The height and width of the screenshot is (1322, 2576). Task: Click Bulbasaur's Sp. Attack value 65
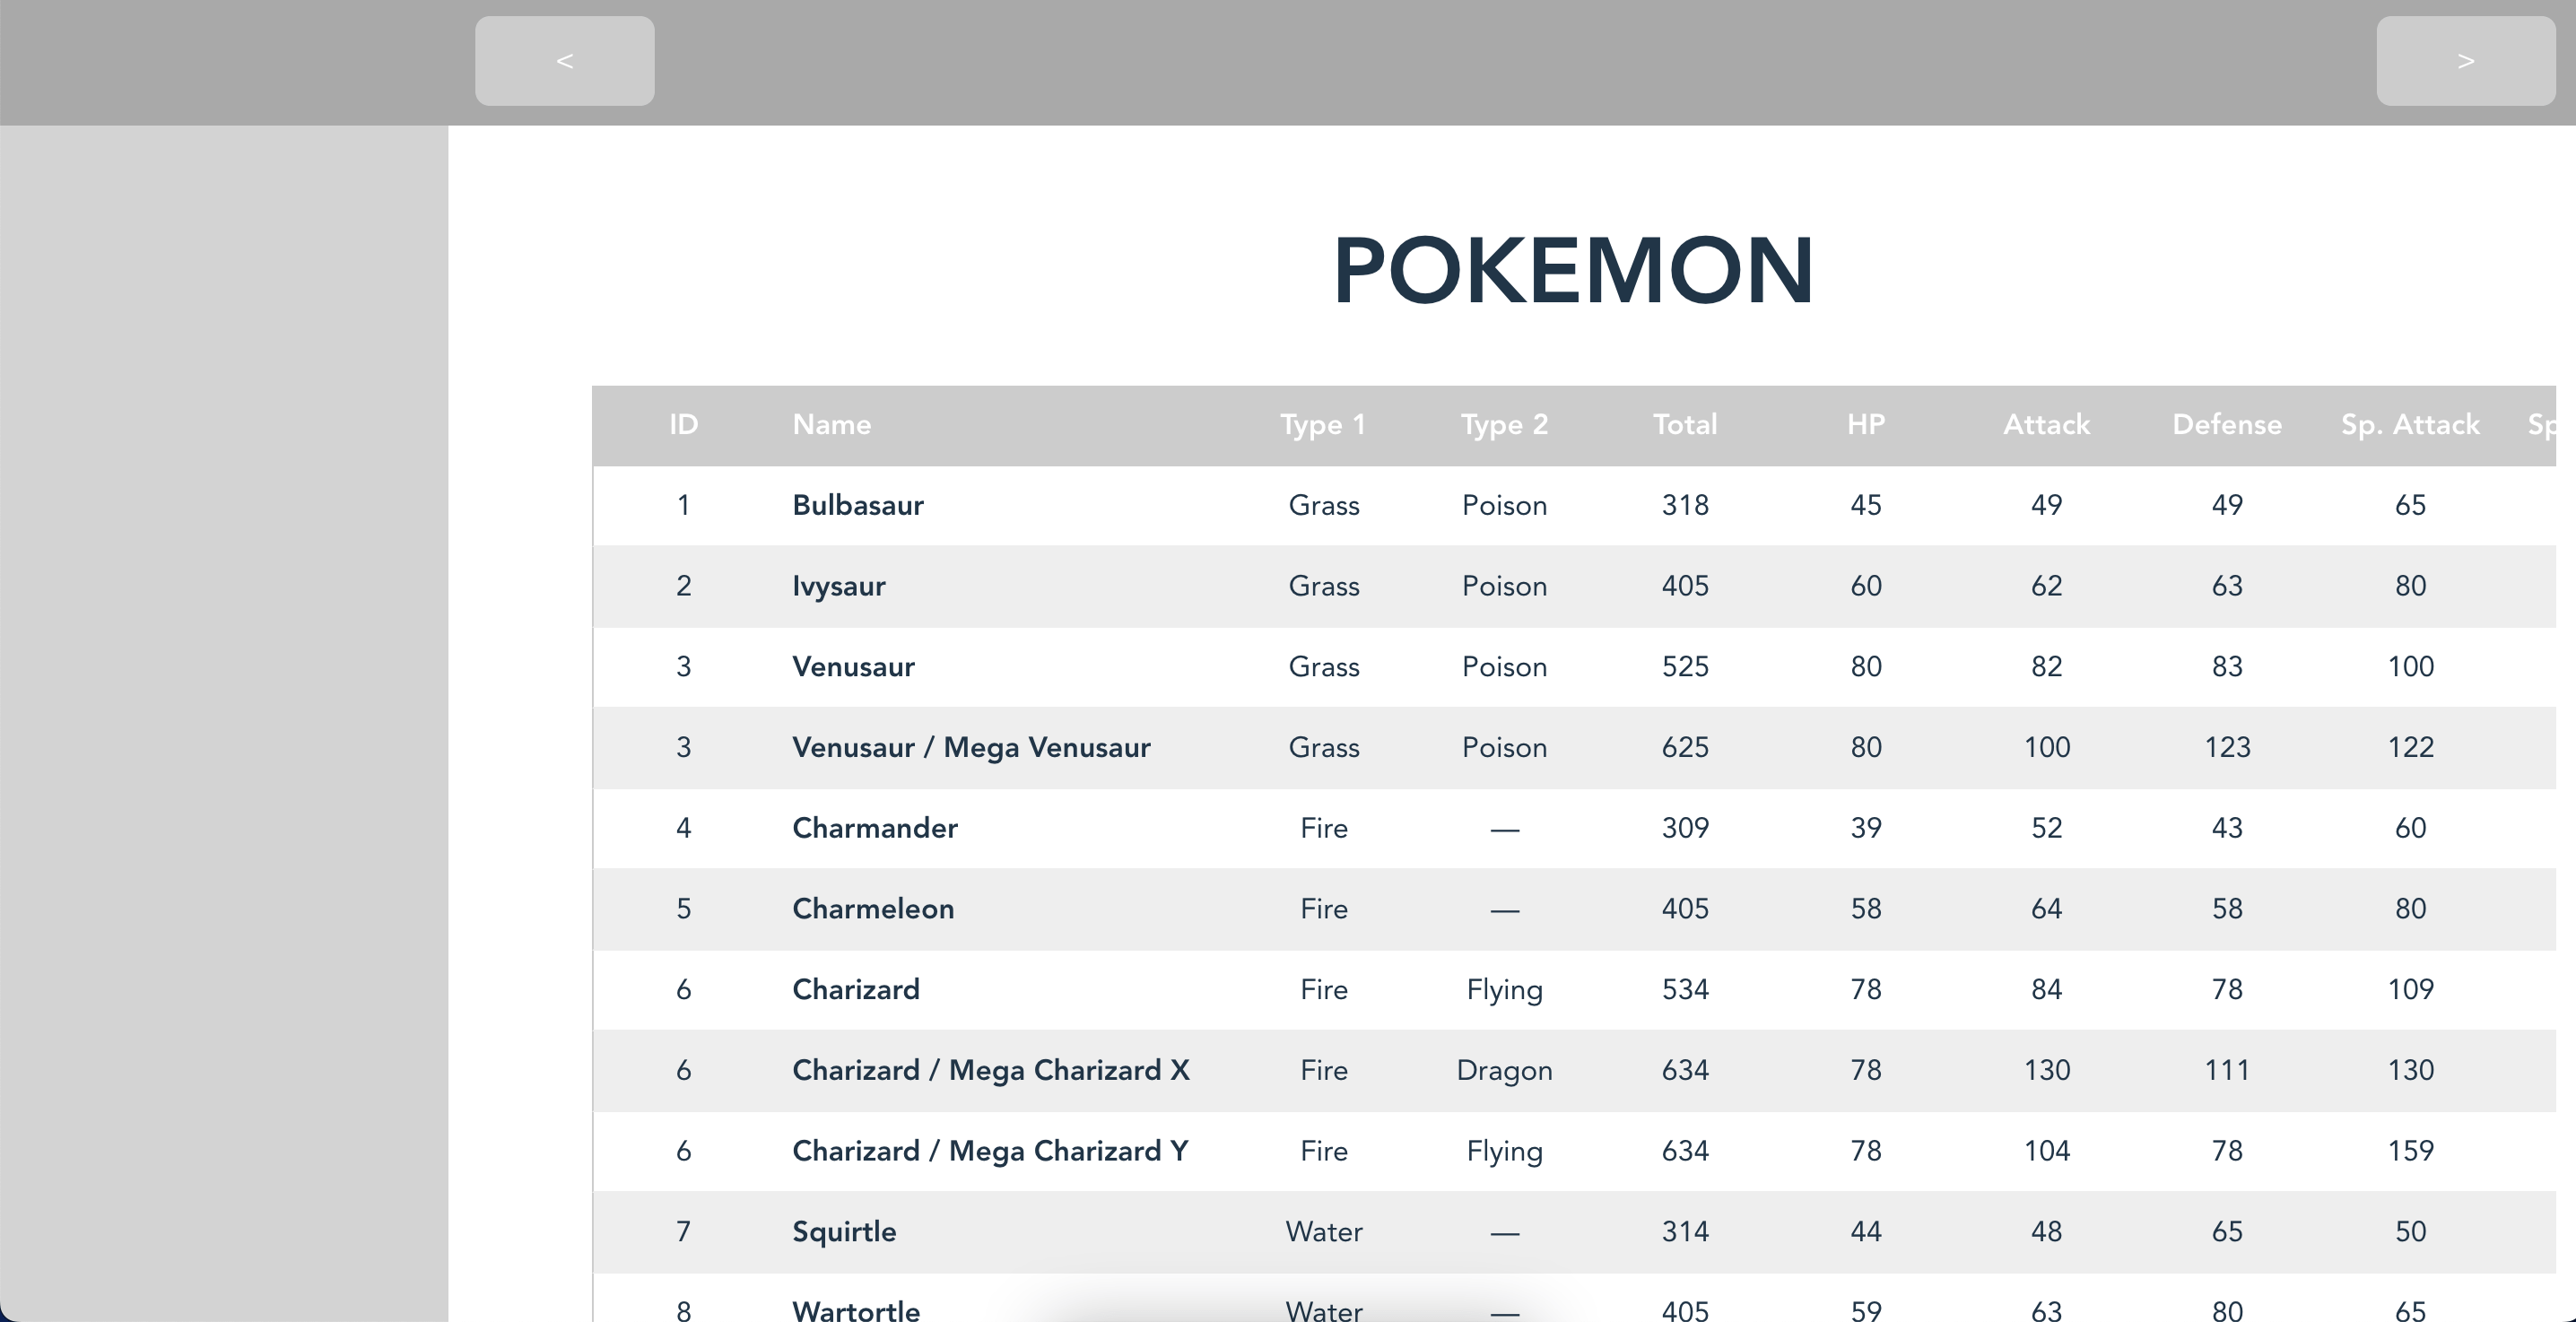coord(2410,506)
